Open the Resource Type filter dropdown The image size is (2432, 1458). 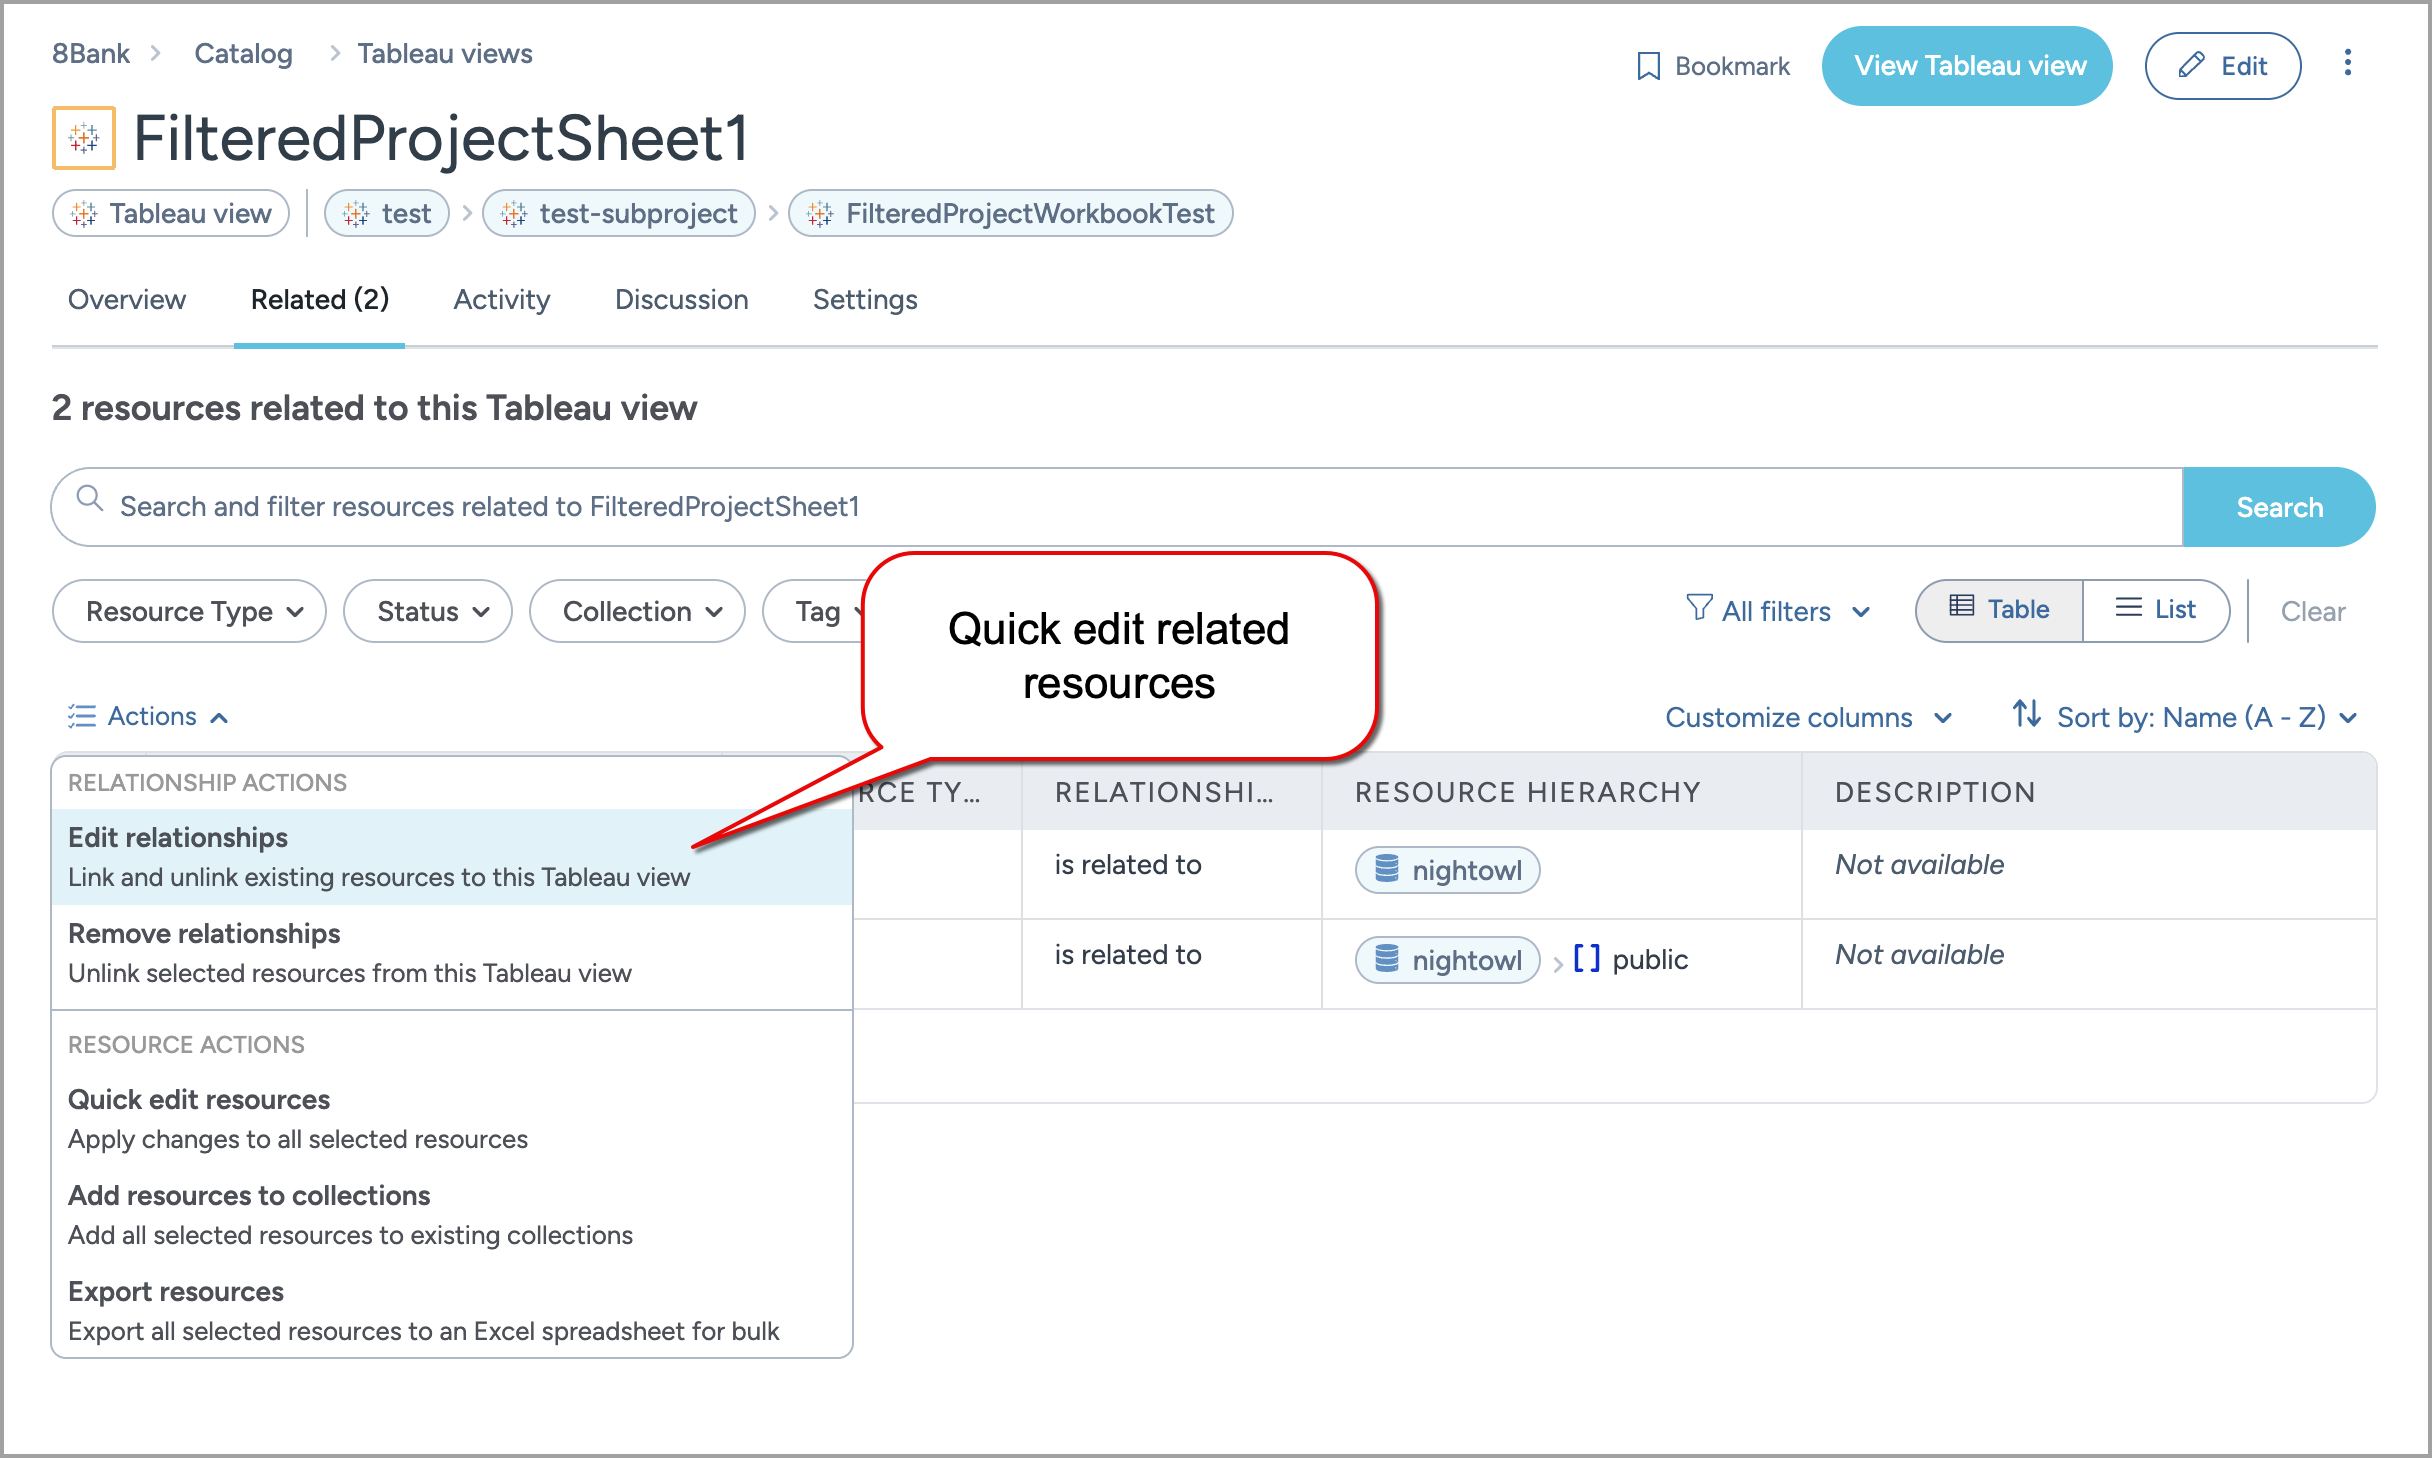click(189, 611)
